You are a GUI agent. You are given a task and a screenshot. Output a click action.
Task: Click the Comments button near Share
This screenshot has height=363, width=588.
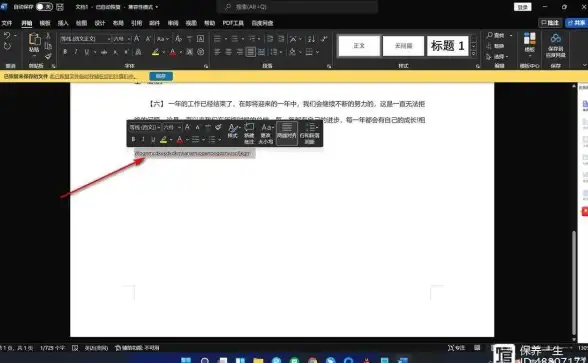point(550,23)
